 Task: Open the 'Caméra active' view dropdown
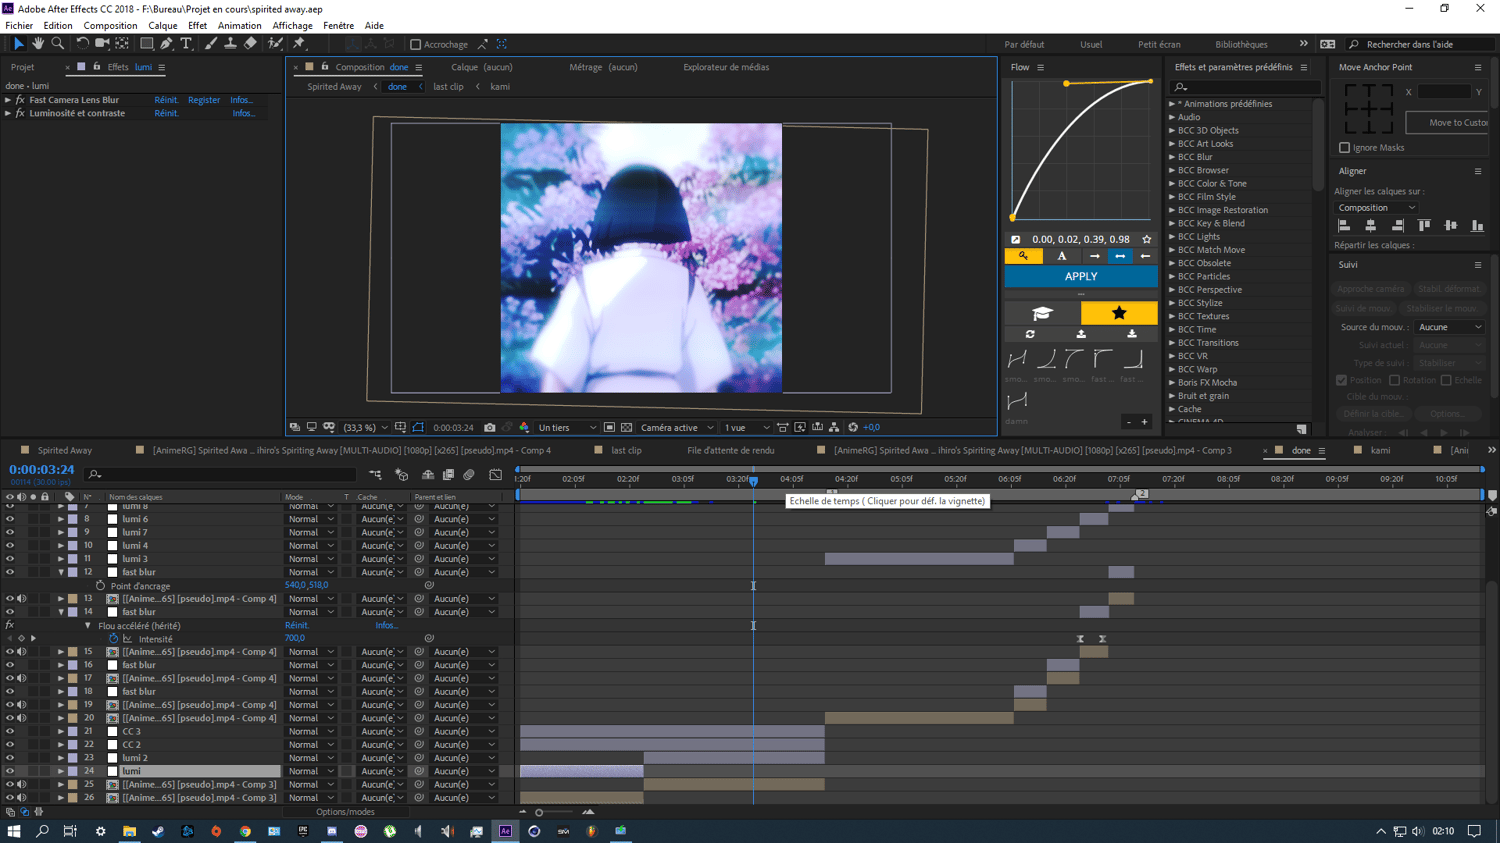pos(677,428)
